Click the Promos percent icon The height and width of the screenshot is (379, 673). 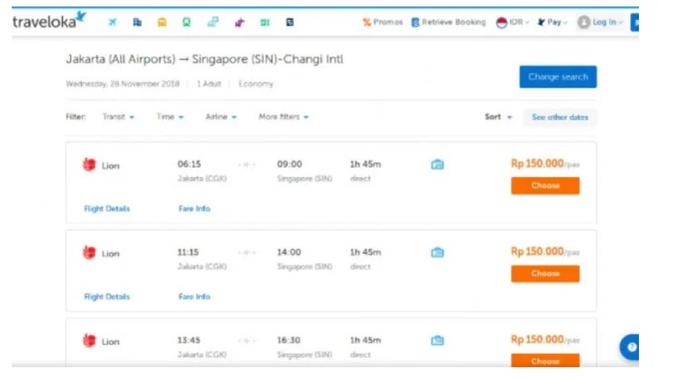367,22
